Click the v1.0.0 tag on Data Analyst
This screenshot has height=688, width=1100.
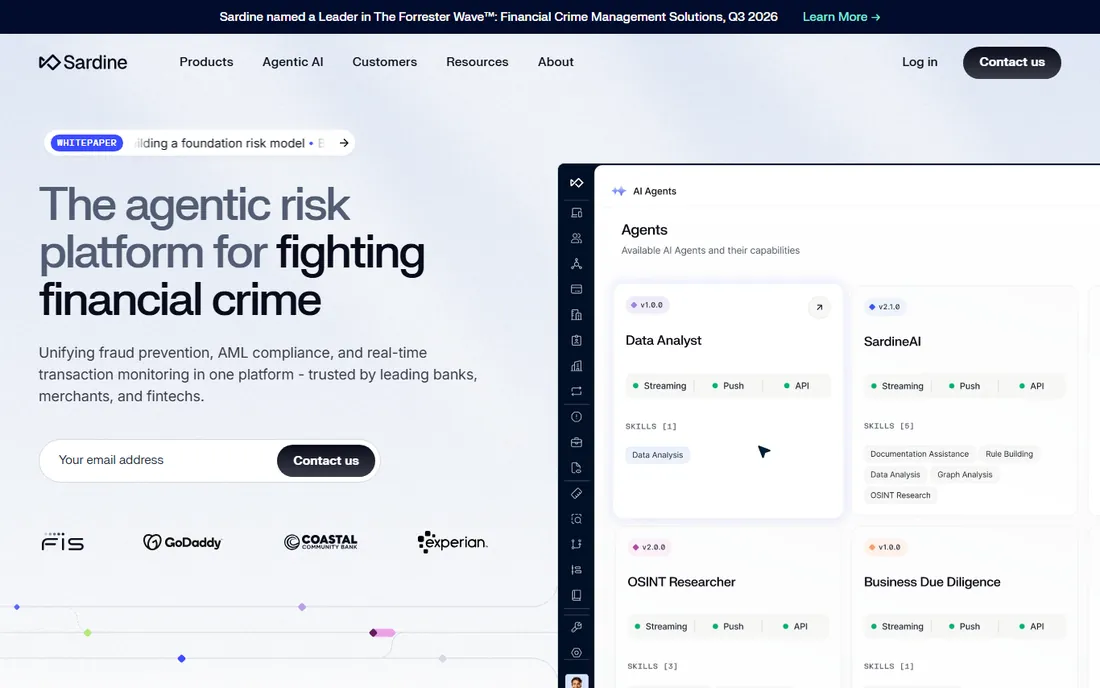647,305
